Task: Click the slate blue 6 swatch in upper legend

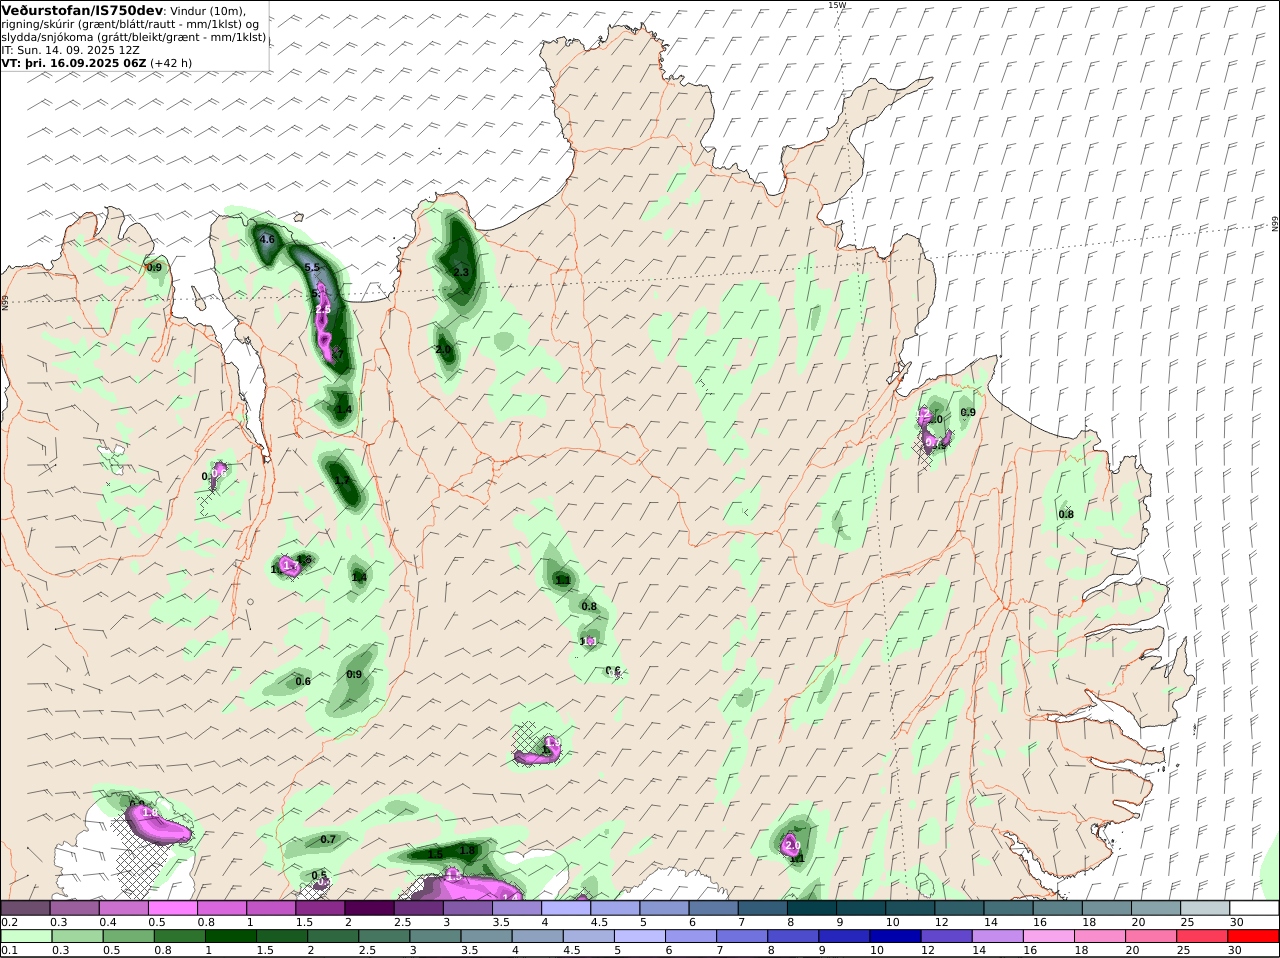Action: [713, 908]
